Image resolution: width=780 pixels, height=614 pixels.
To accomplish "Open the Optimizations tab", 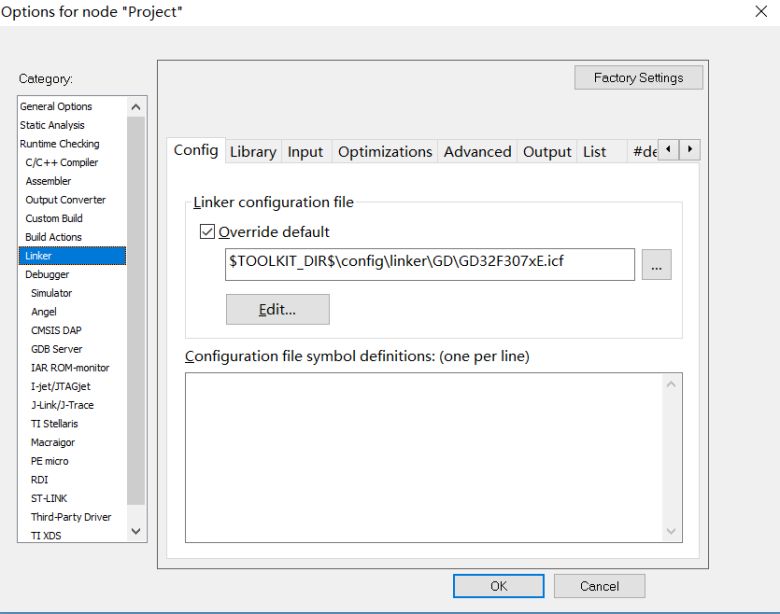I will (385, 151).
